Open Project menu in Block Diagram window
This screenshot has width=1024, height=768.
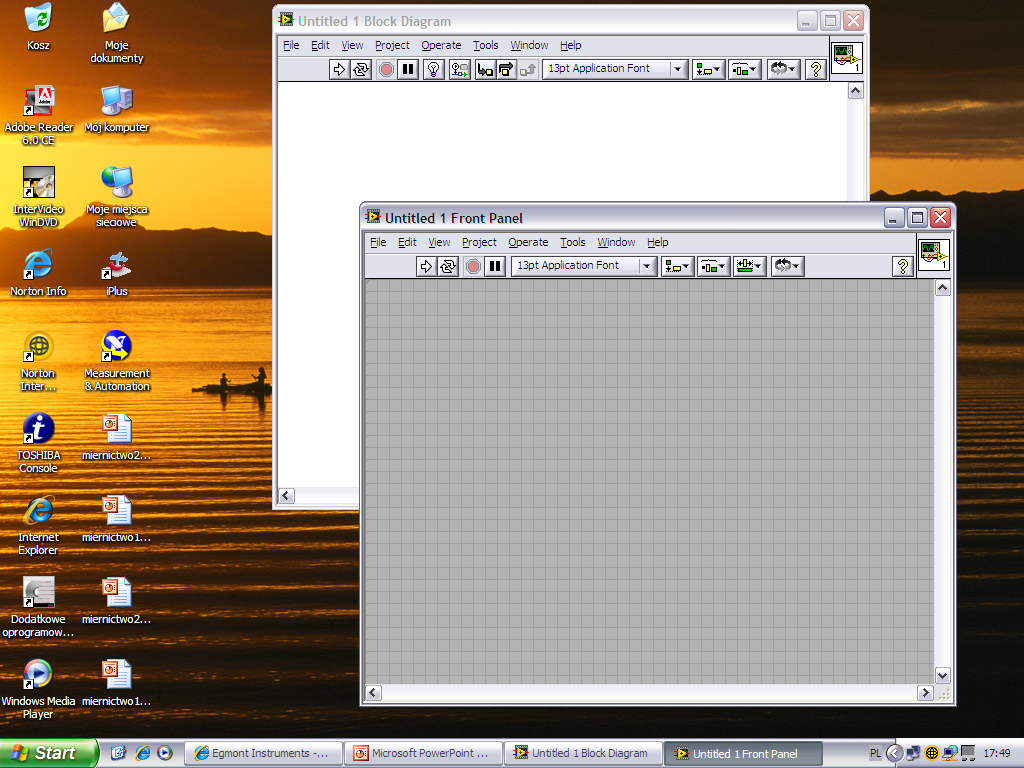[x=392, y=45]
